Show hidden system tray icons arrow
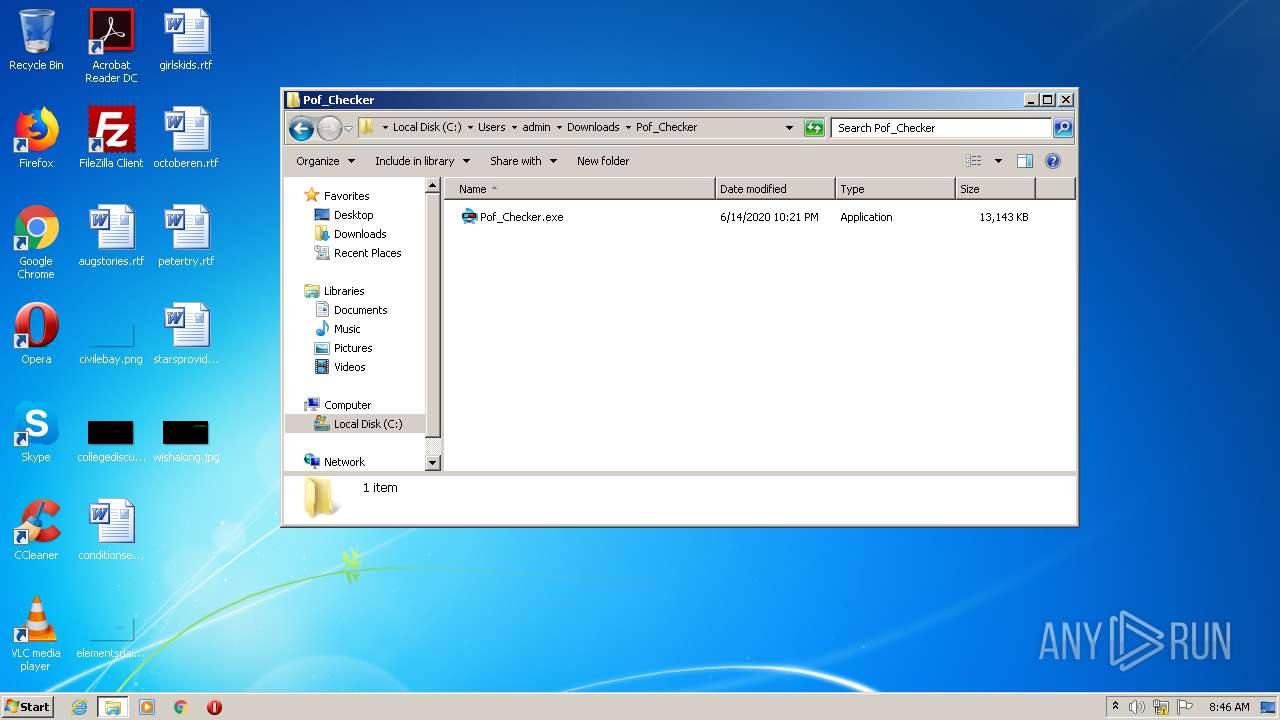 1115,707
